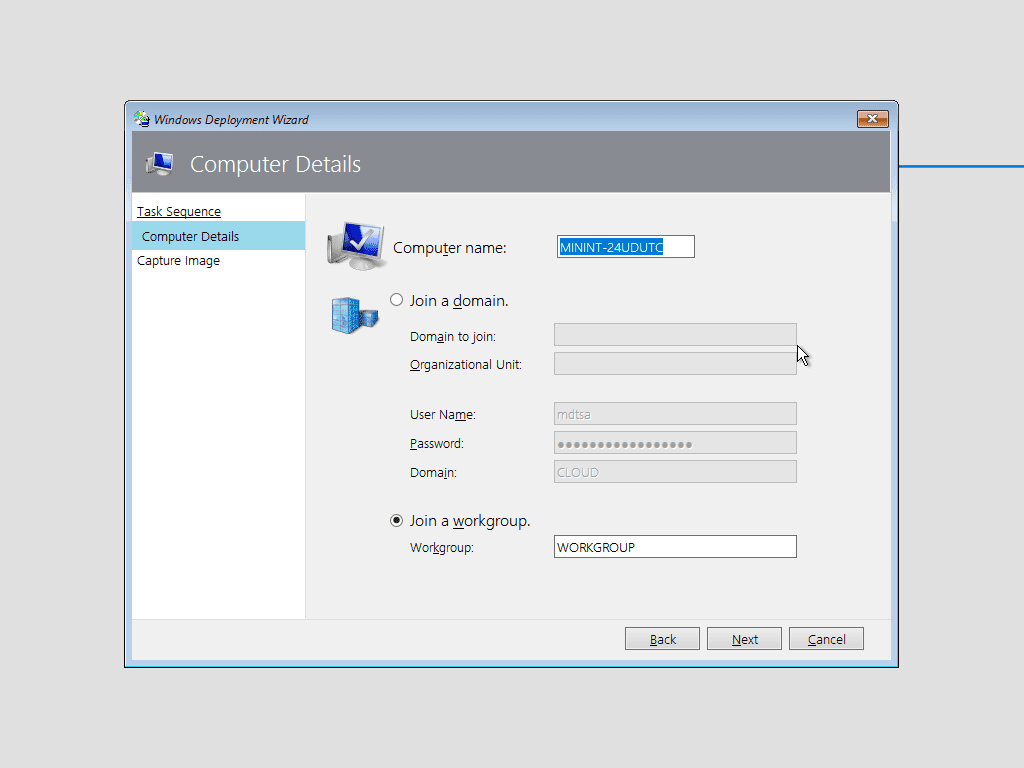Cancel the deployment wizard

click(x=826, y=638)
